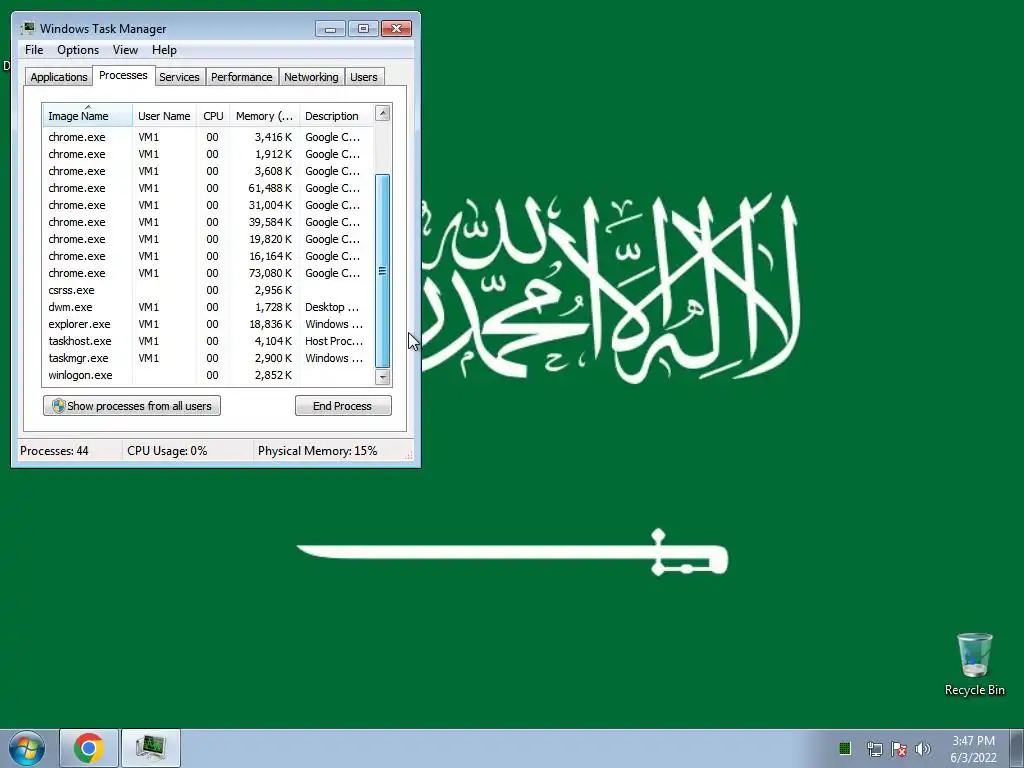Open the View menu

pyautogui.click(x=125, y=50)
